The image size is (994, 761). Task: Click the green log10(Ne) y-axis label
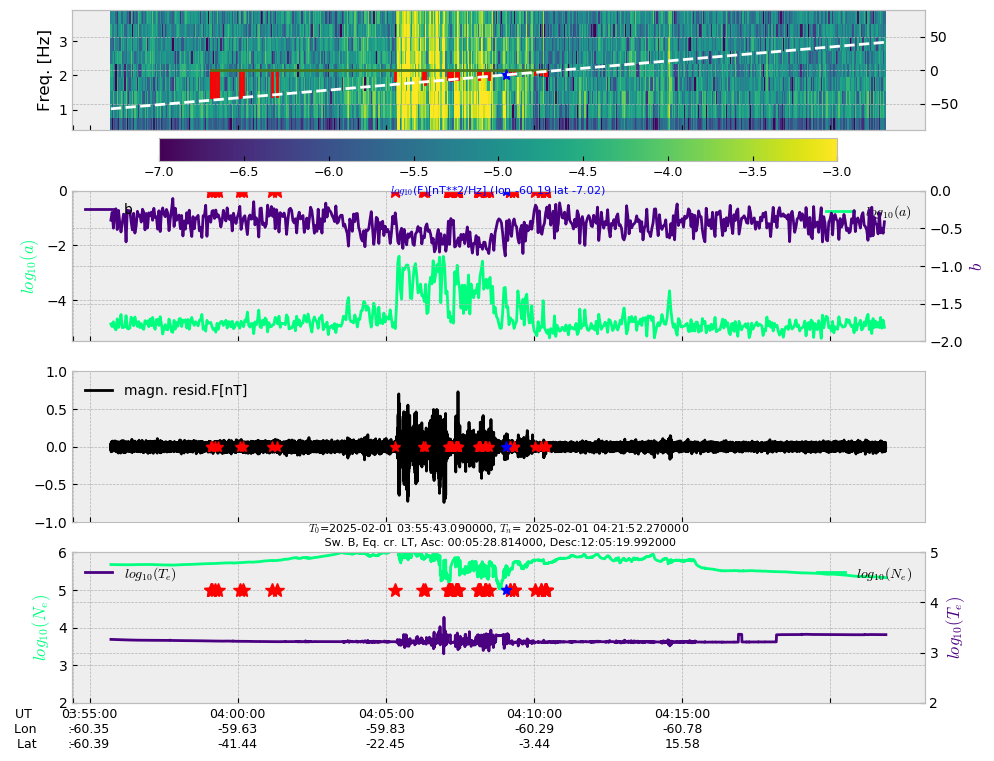(41, 628)
